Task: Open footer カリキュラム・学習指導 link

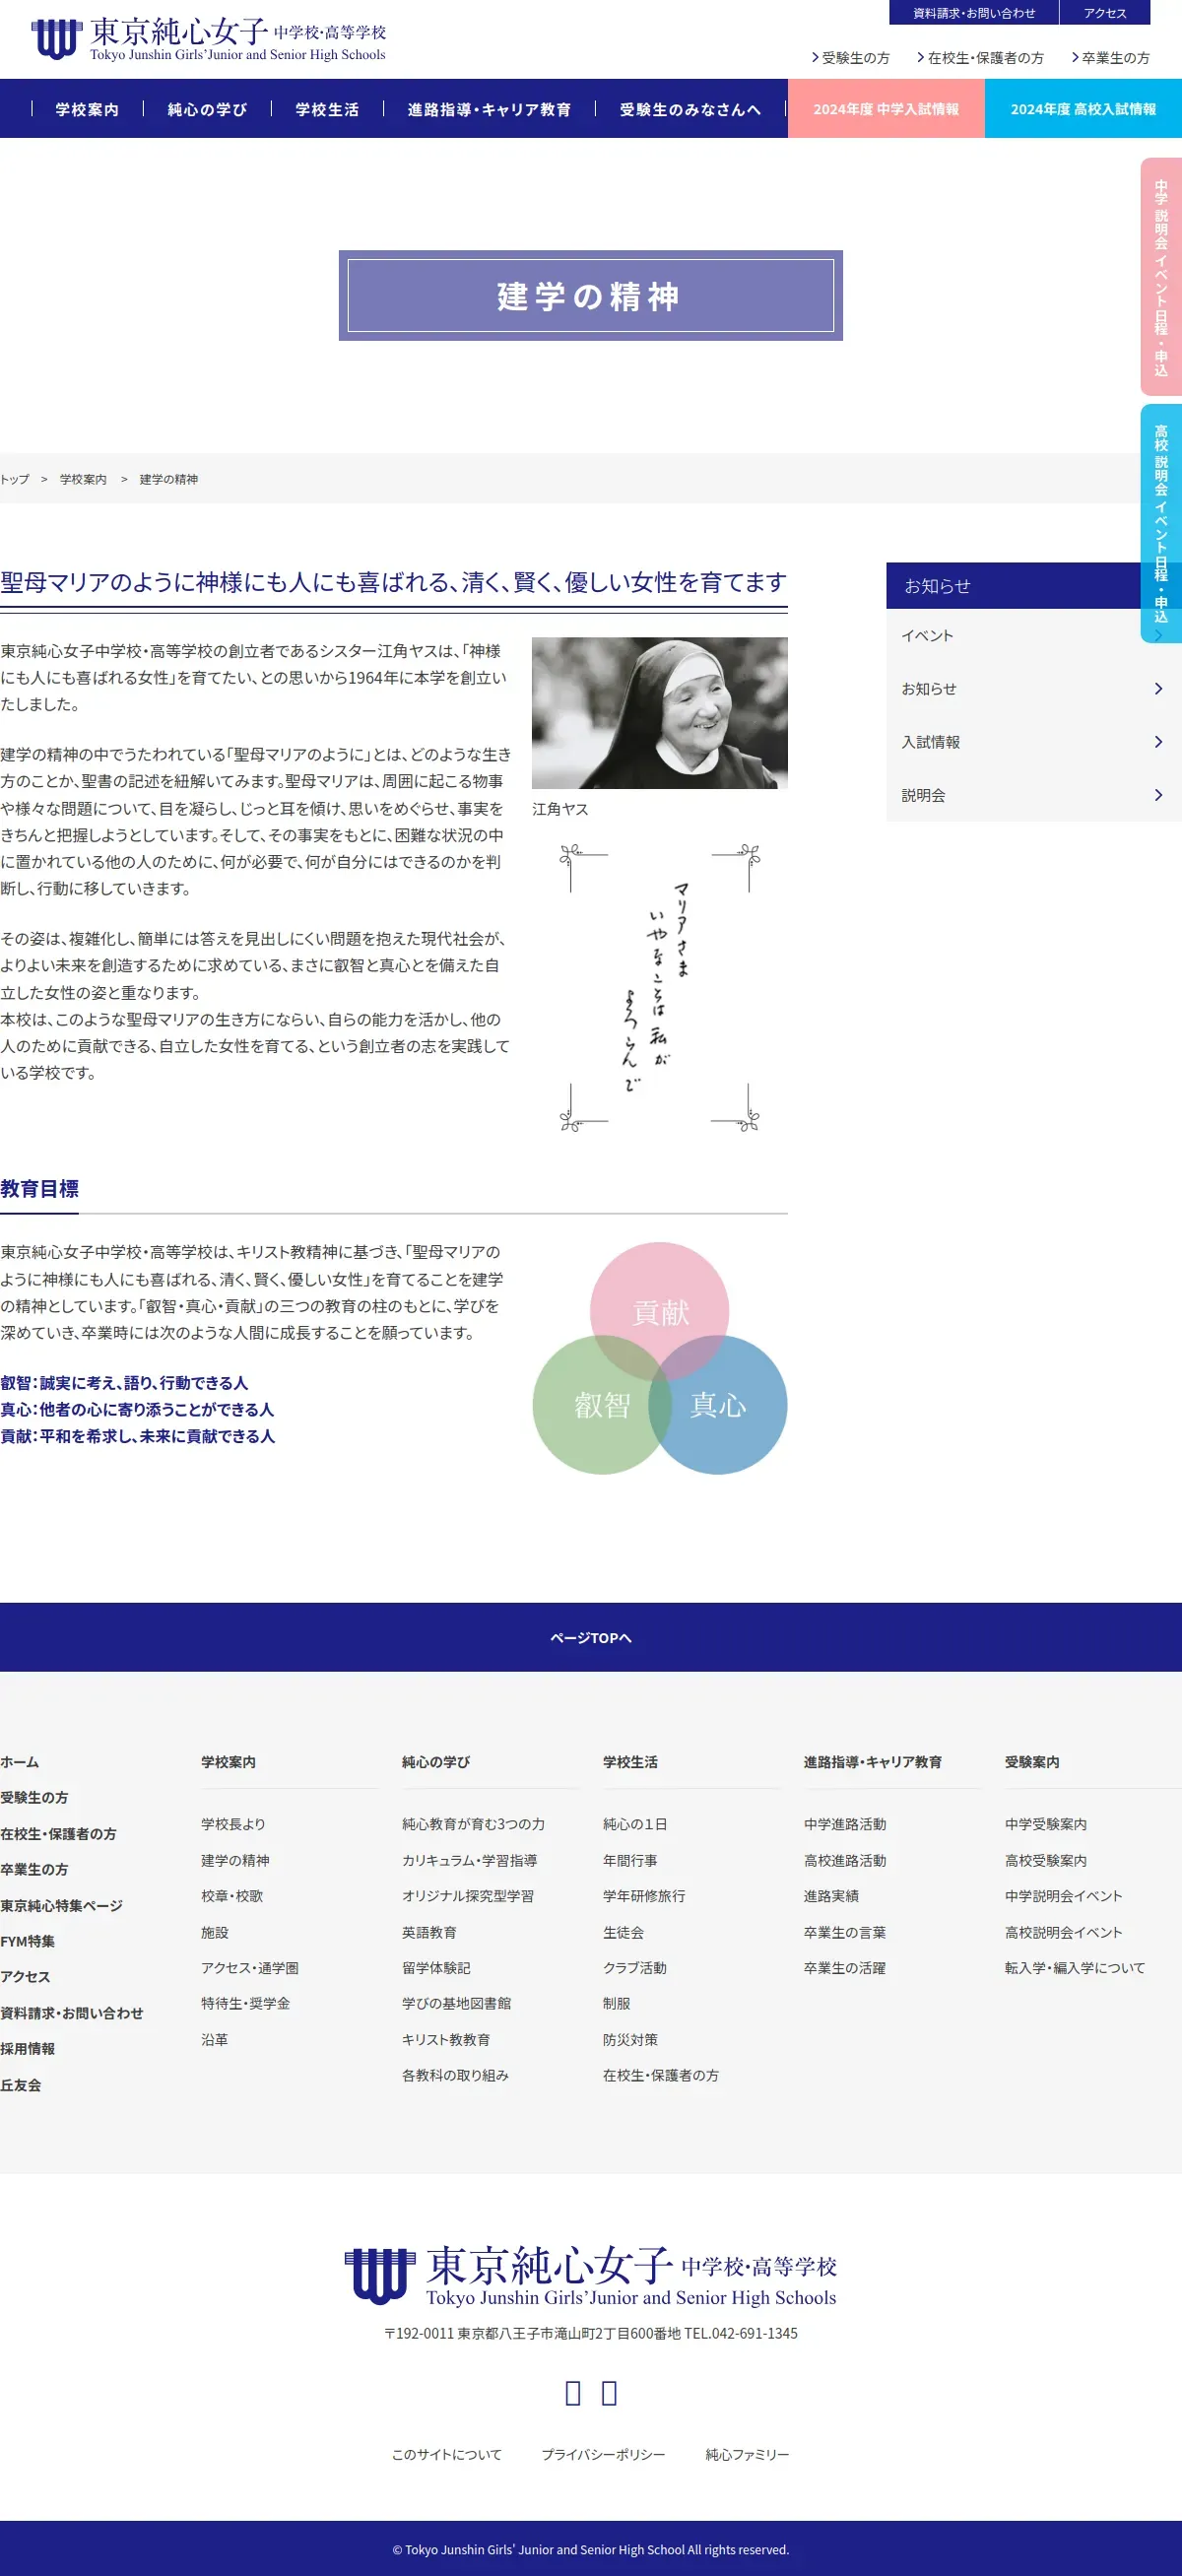Action: 470,1860
